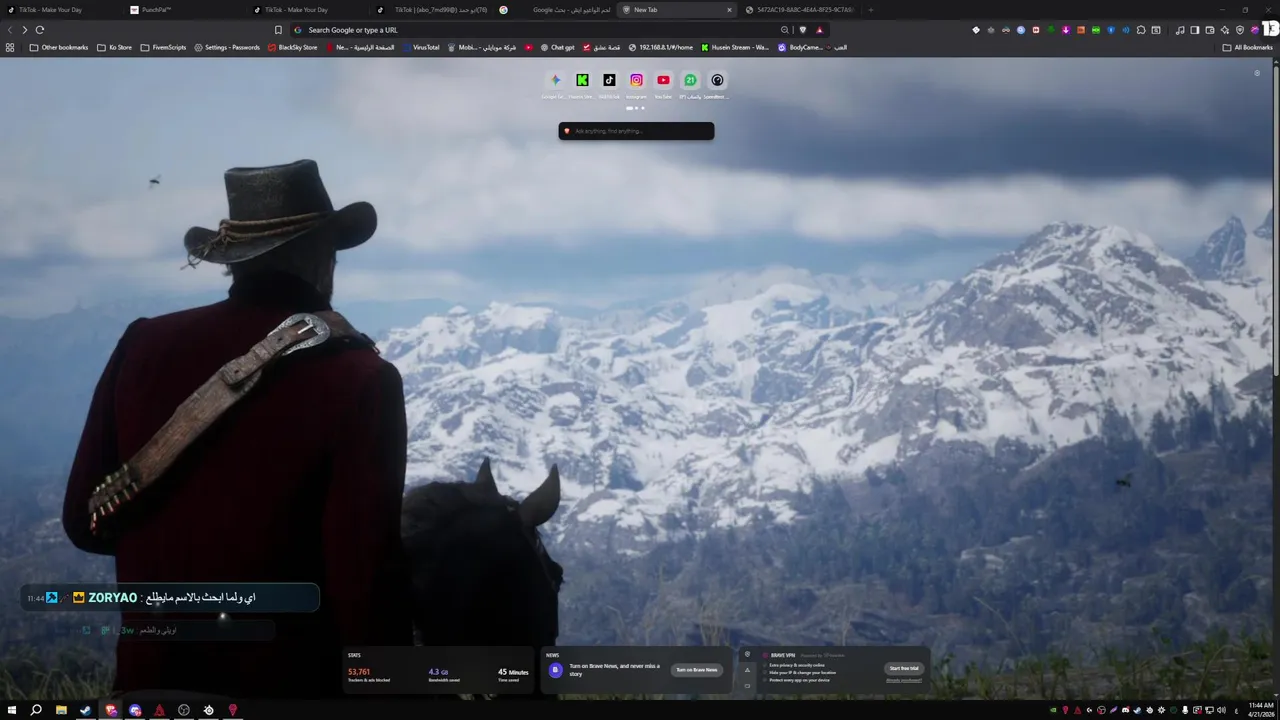Switch to the 5472AC19-BA8C tab
Viewport: 1280px width, 720px height.
[800, 10]
